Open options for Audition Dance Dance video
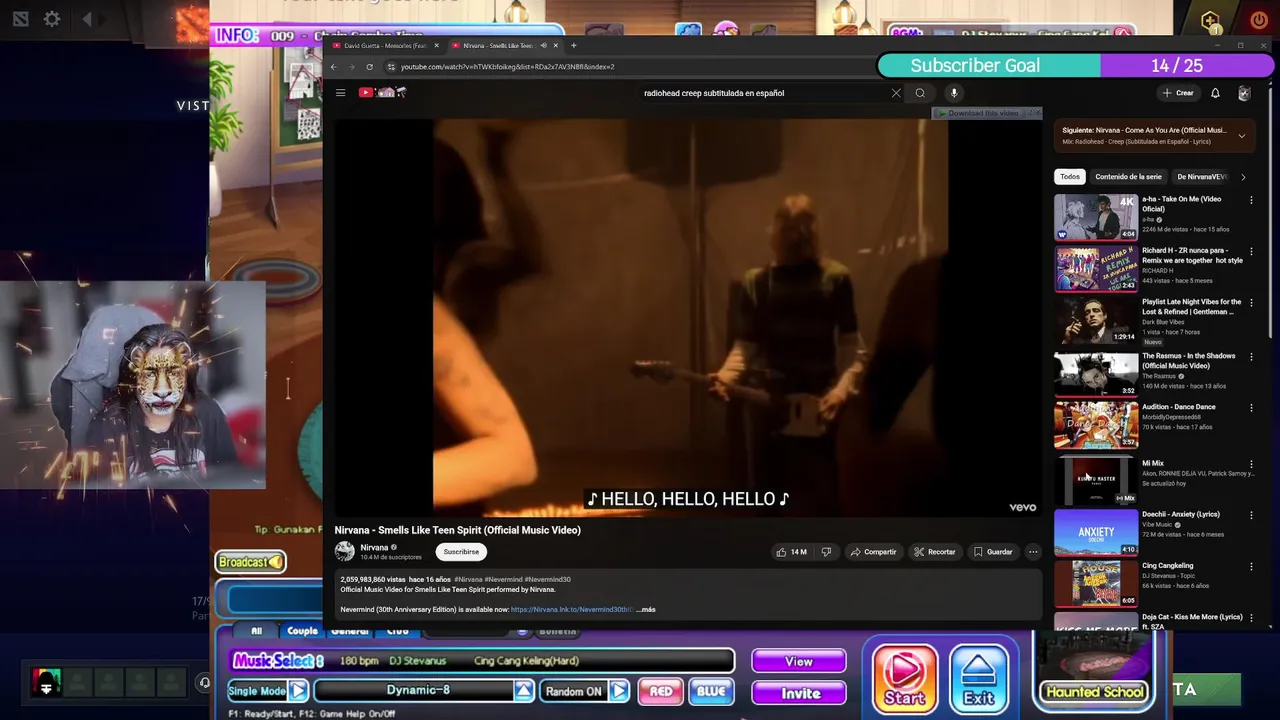The height and width of the screenshot is (720, 1280). pos(1251,408)
